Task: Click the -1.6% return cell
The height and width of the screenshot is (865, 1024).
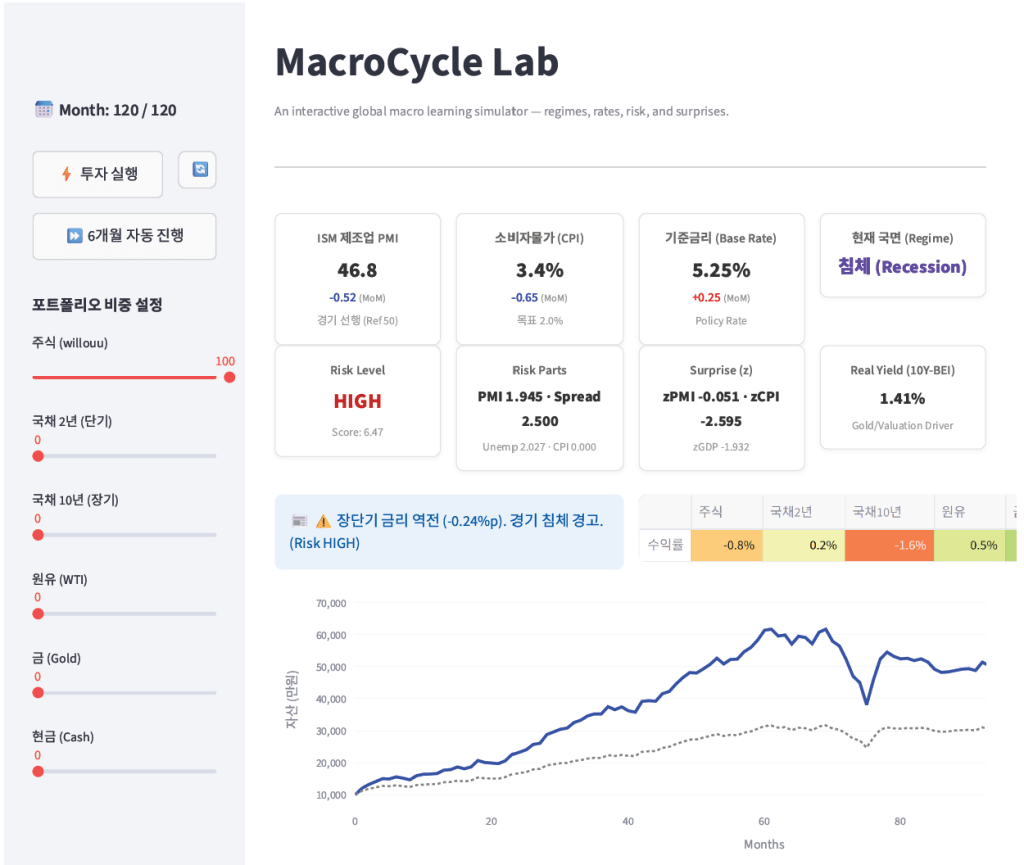Action: tap(889, 545)
